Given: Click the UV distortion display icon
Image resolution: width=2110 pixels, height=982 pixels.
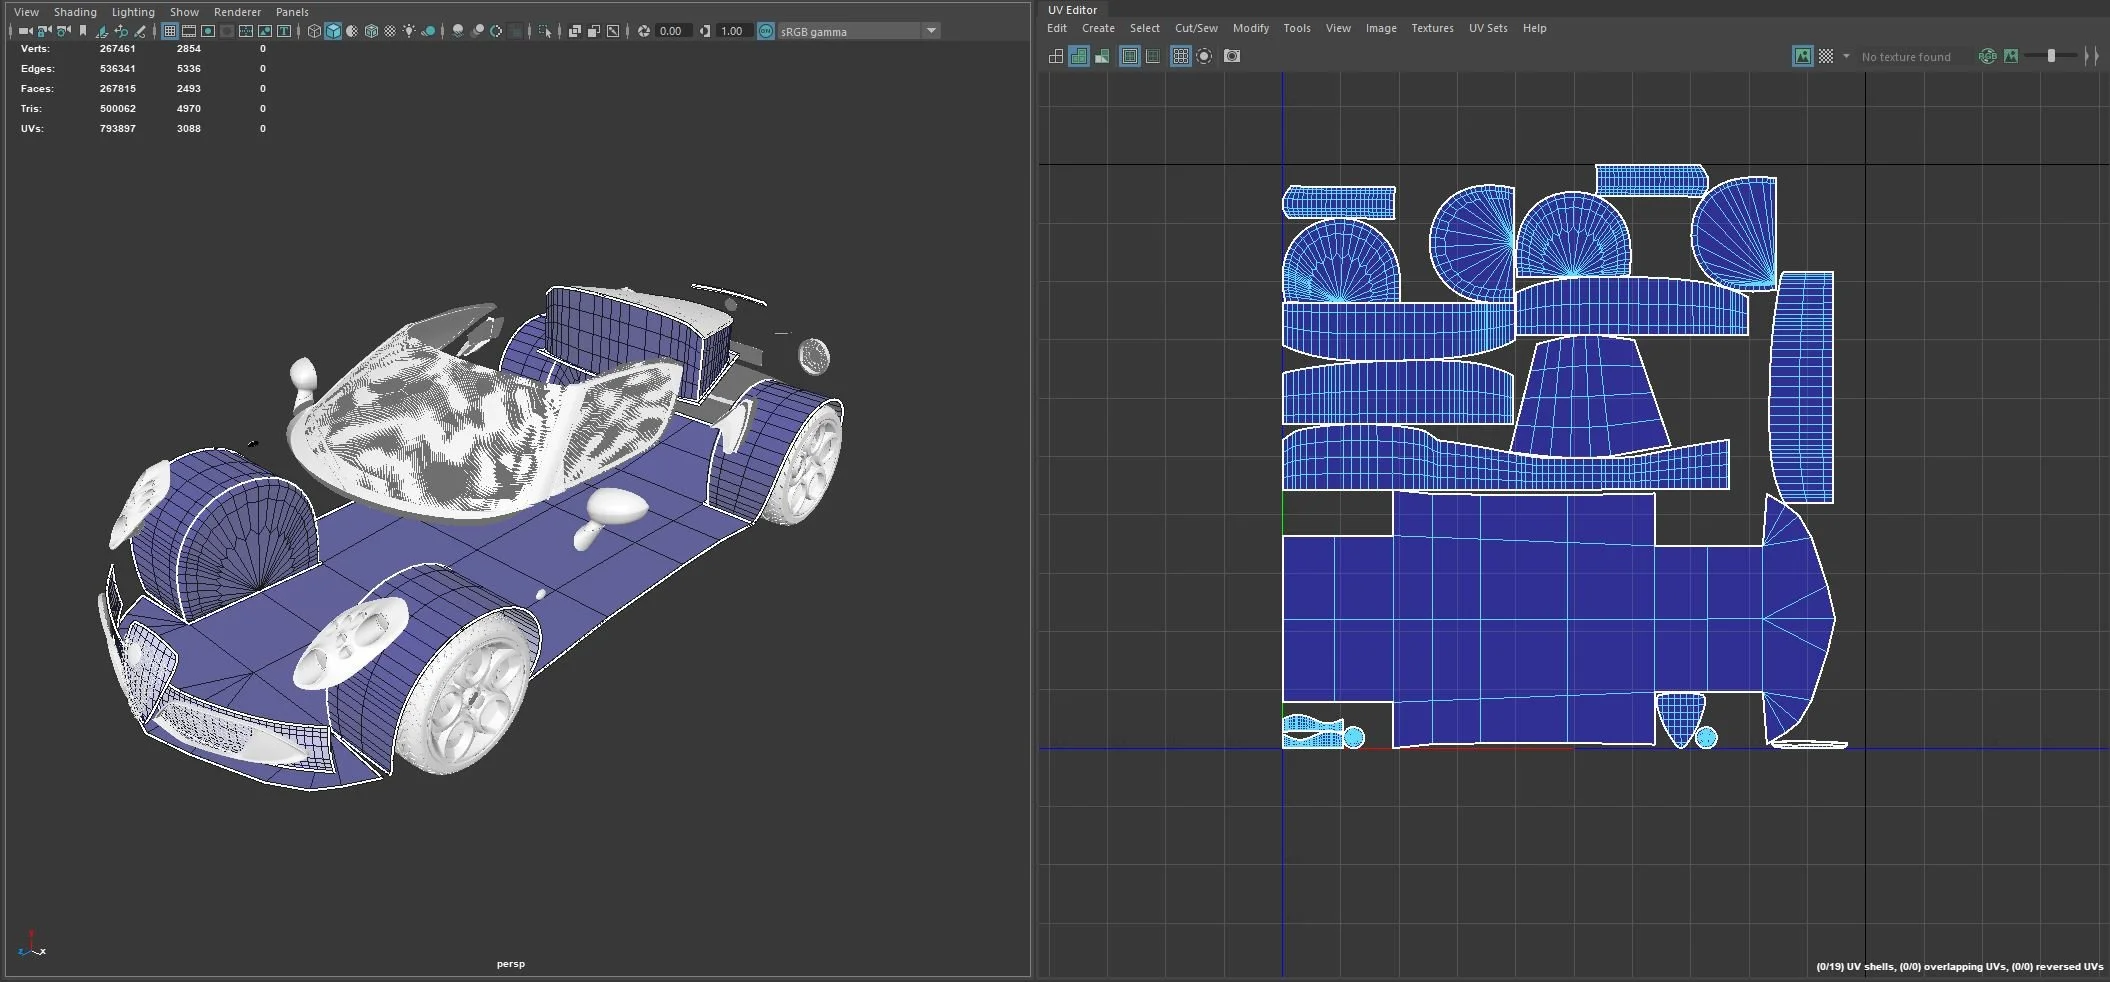Looking at the screenshot, I should 1102,56.
